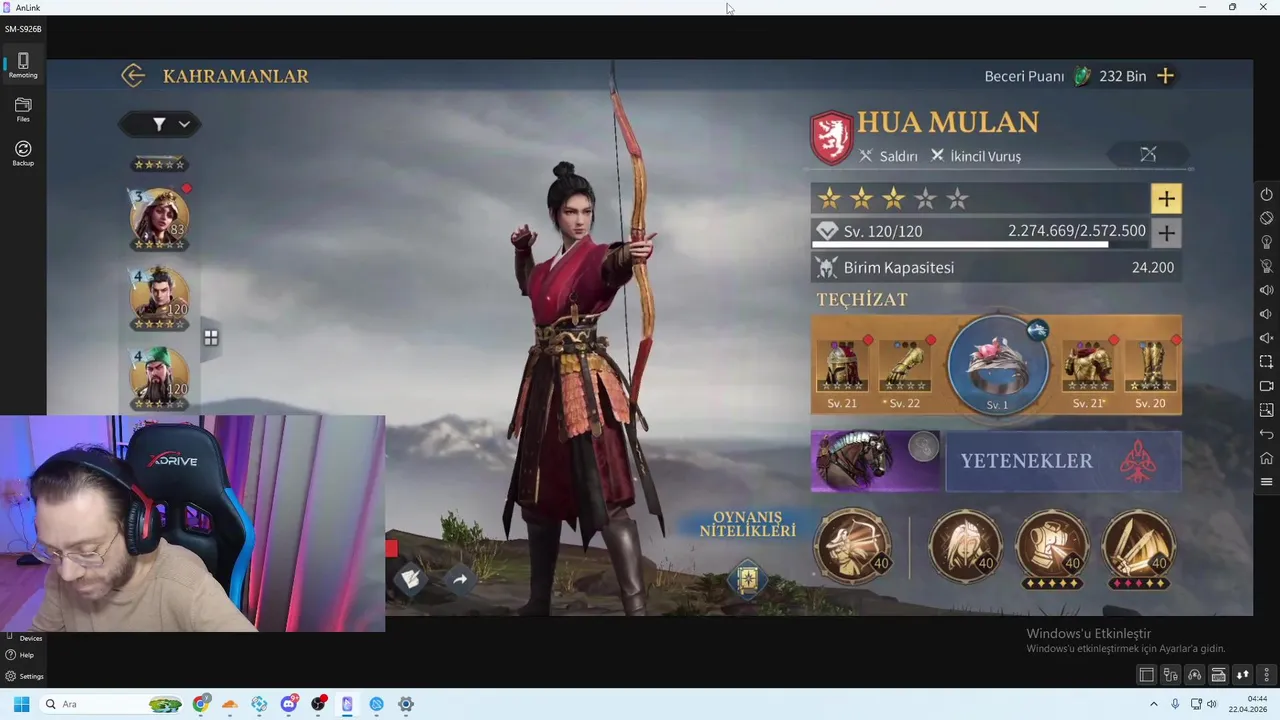Click the green Beceri Puanı gem icon
Viewport: 1280px width, 720px height.
pos(1082,76)
